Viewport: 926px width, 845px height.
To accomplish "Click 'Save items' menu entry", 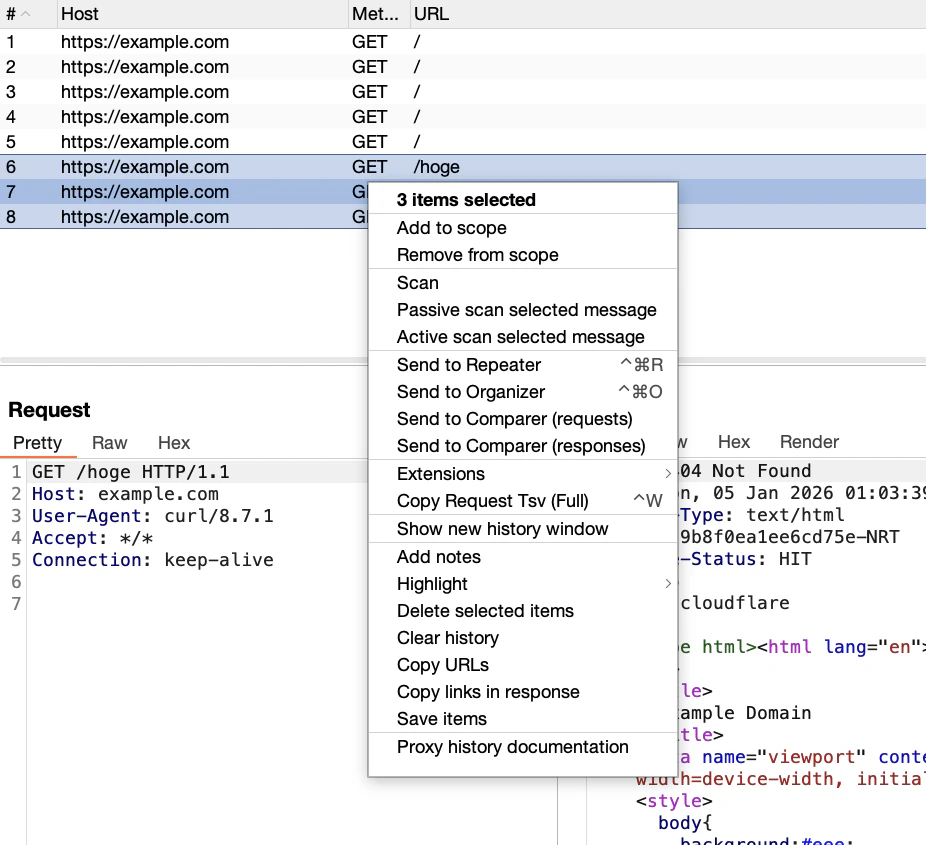I will 523,719.
